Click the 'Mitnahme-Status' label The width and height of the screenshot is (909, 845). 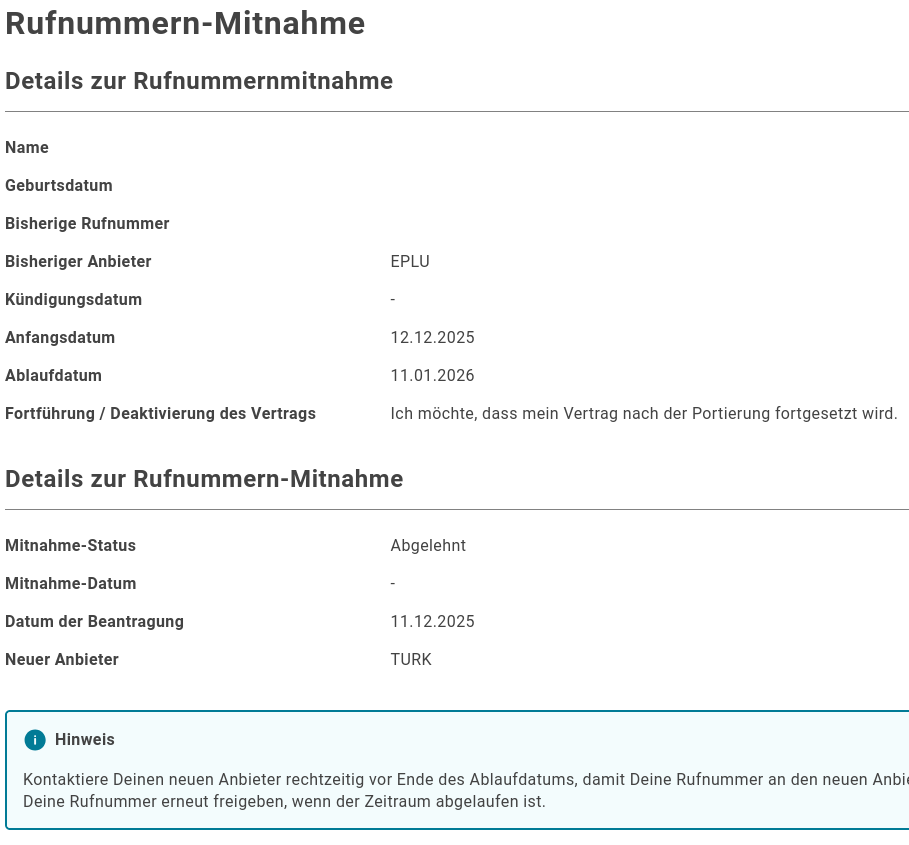tap(70, 545)
